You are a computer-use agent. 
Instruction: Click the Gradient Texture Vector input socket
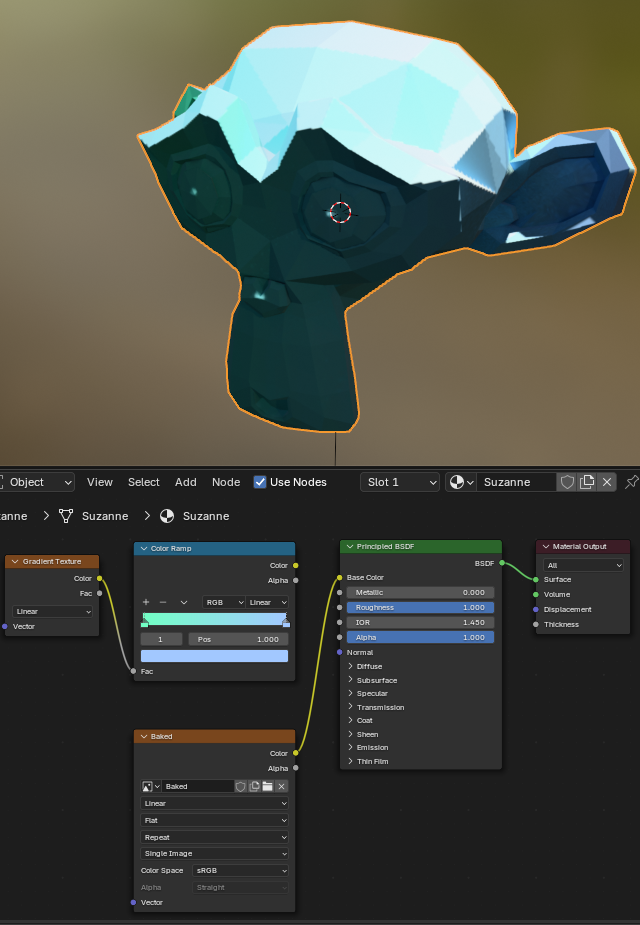click(x=5, y=626)
